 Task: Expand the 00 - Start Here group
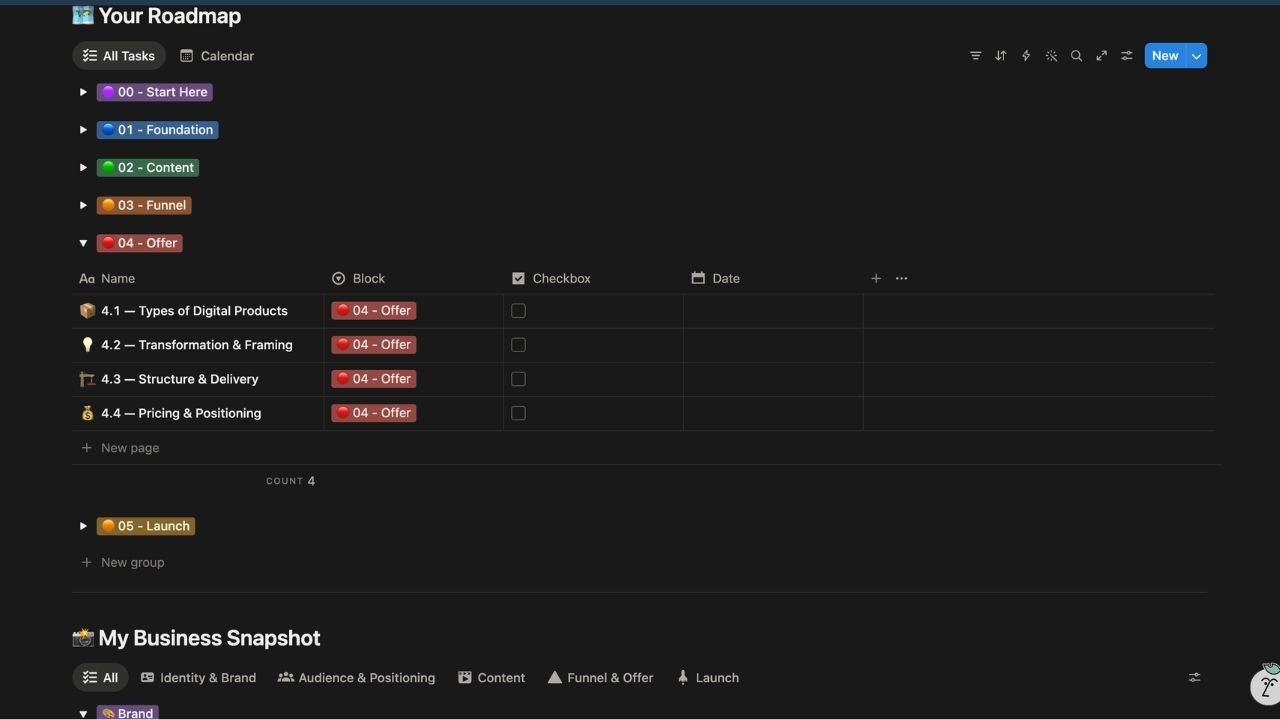coord(83,92)
